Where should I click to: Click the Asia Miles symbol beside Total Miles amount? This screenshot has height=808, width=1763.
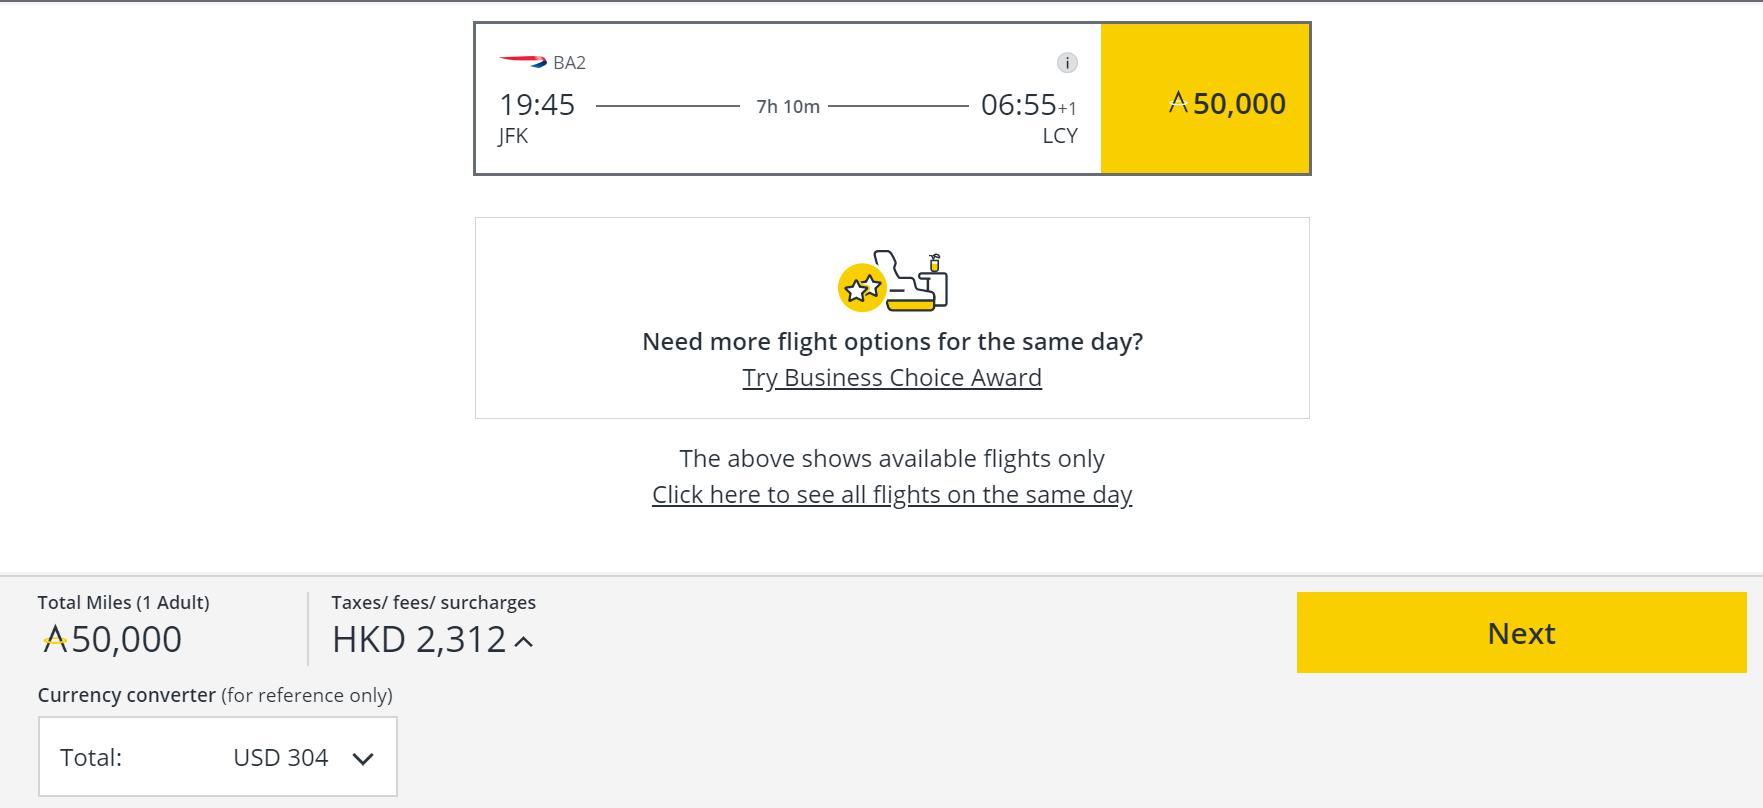tap(55, 639)
